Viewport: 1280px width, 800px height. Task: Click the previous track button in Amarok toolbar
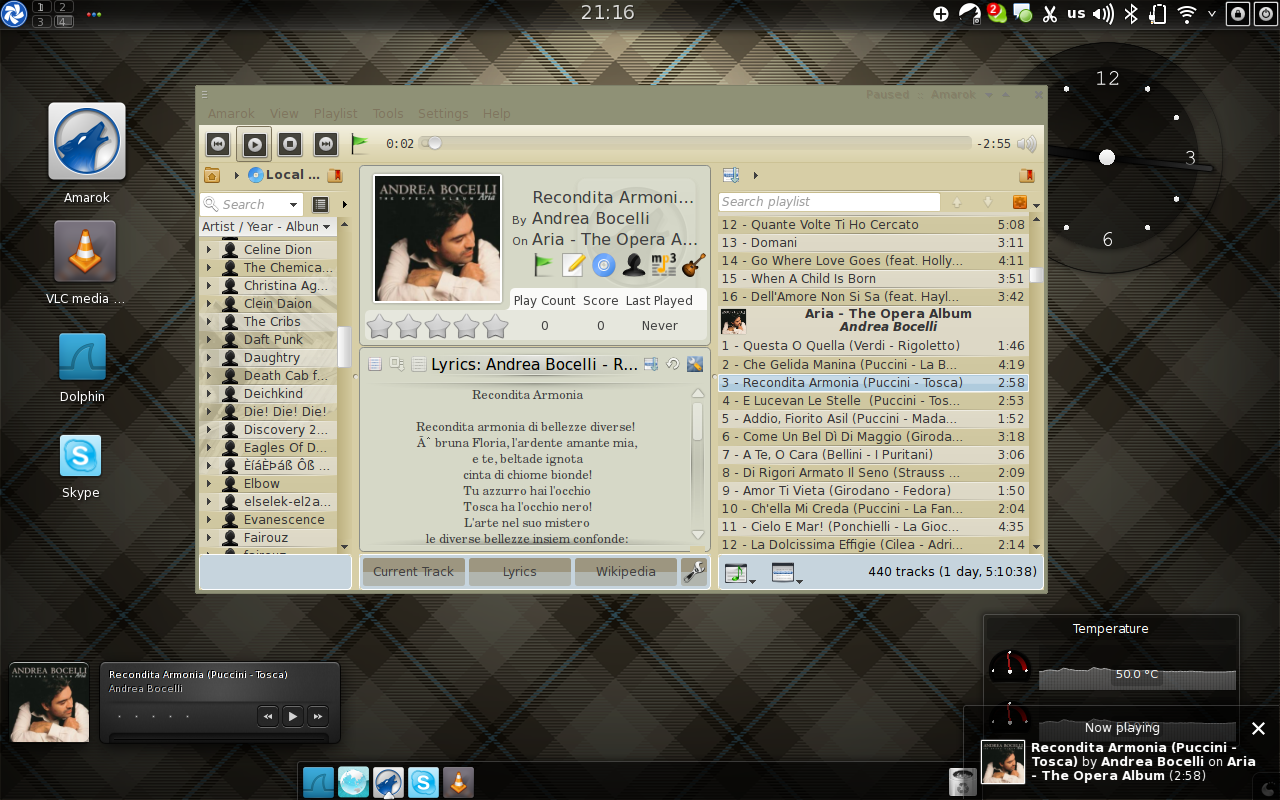point(217,144)
